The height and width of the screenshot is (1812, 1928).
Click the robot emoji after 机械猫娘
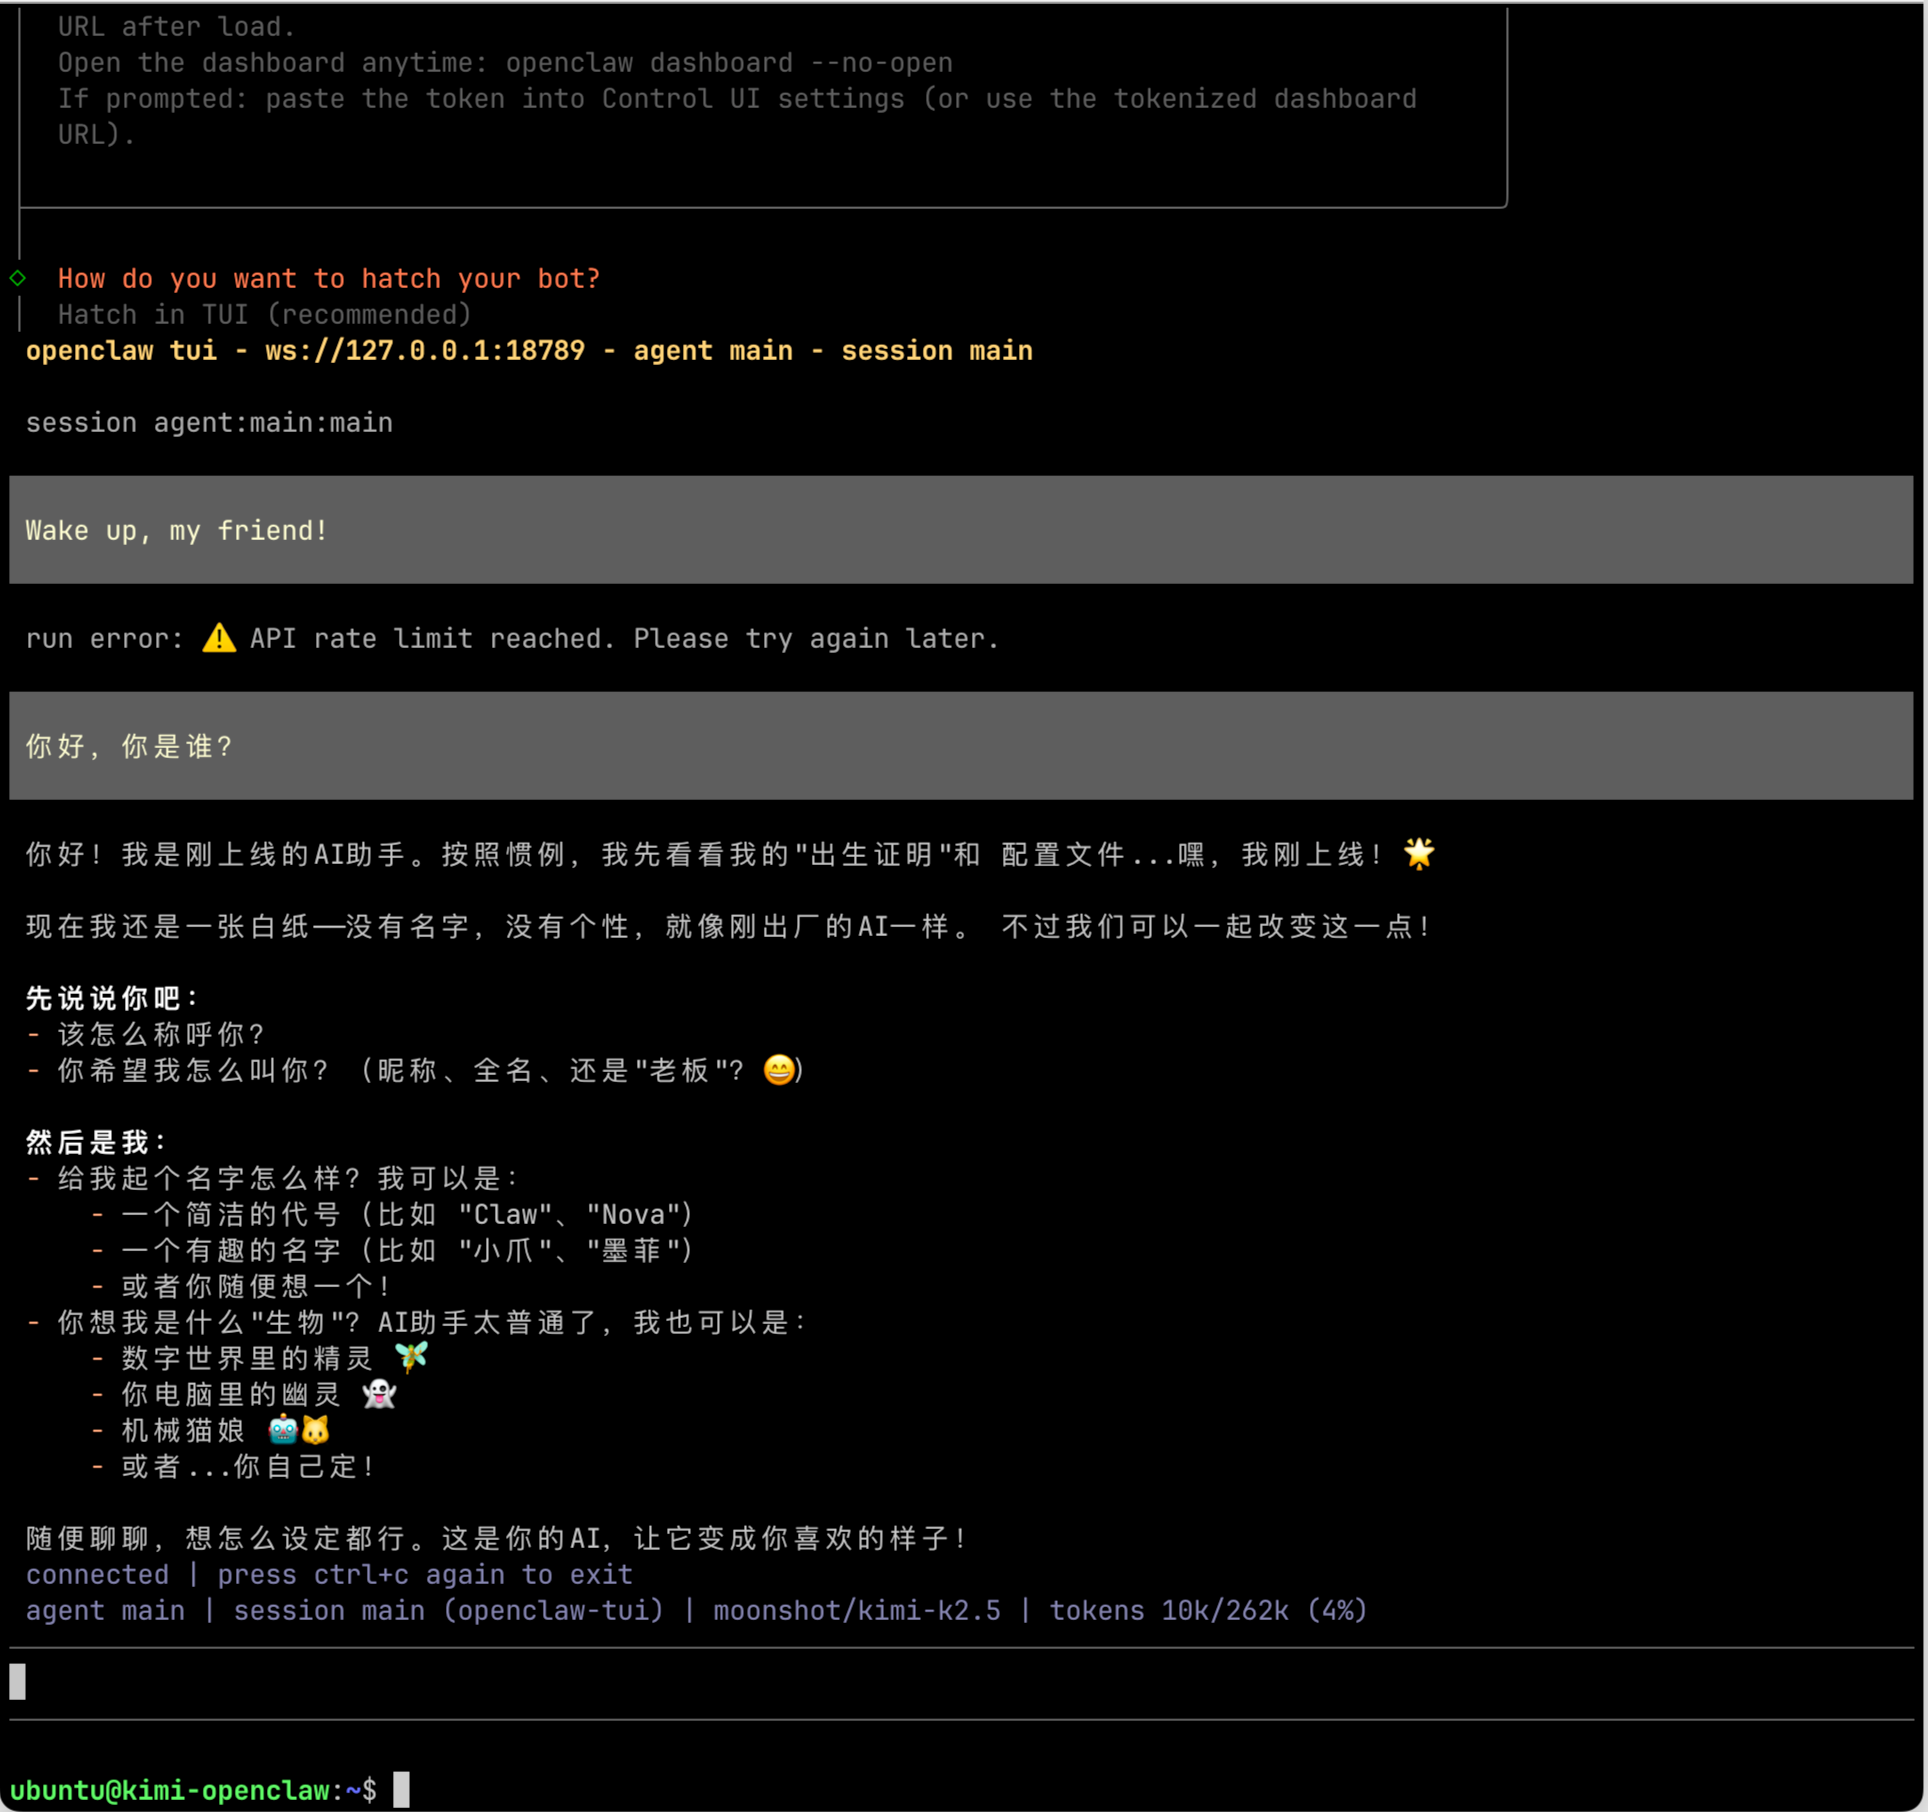(283, 1430)
